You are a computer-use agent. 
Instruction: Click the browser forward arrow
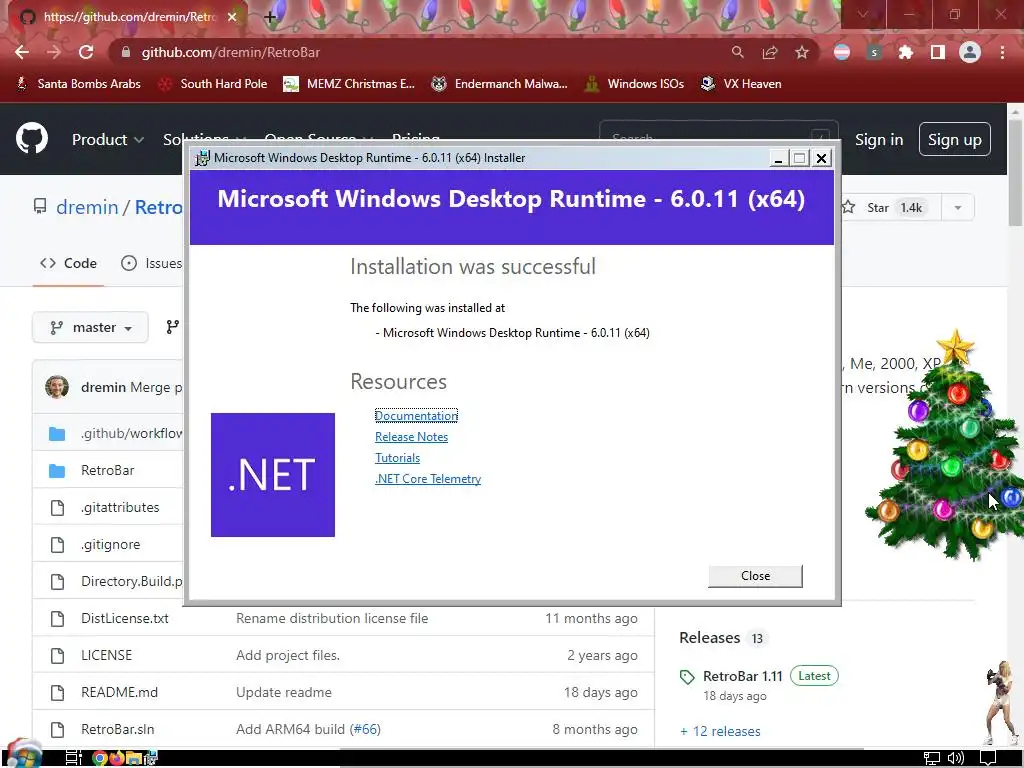pos(54,52)
